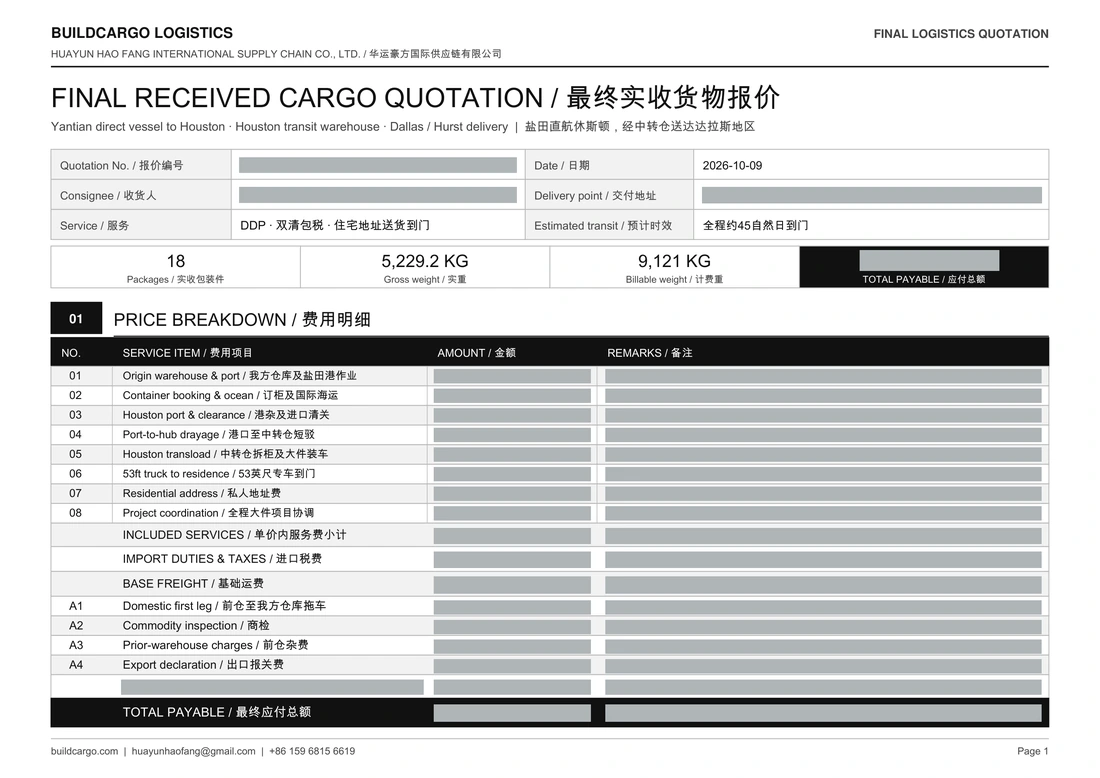The width and height of the screenshot is (1100, 778).
Task: Click the Domestic first leg item
Action: tap(224, 606)
